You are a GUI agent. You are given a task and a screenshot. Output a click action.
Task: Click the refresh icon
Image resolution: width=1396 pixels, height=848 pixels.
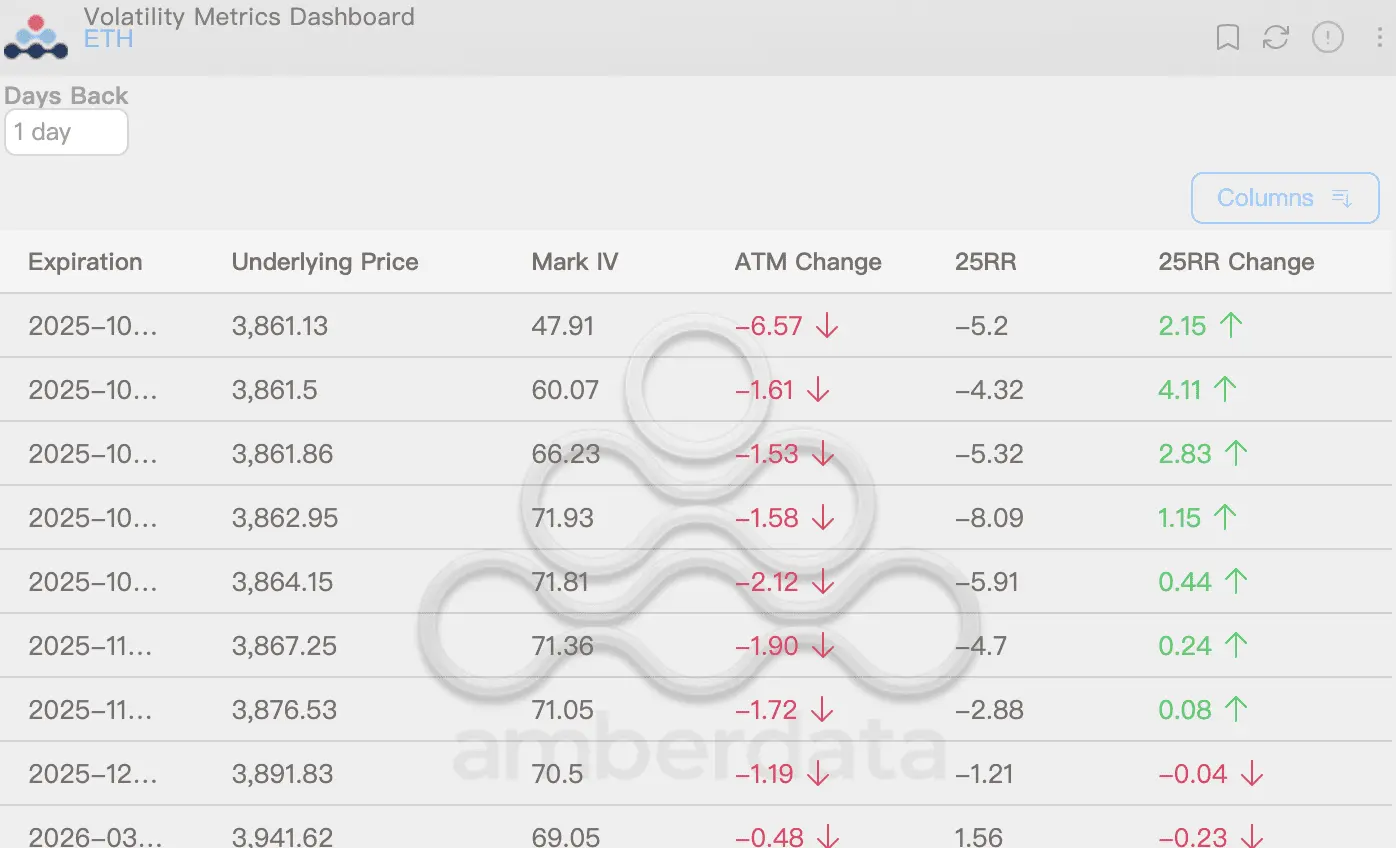coord(1276,38)
